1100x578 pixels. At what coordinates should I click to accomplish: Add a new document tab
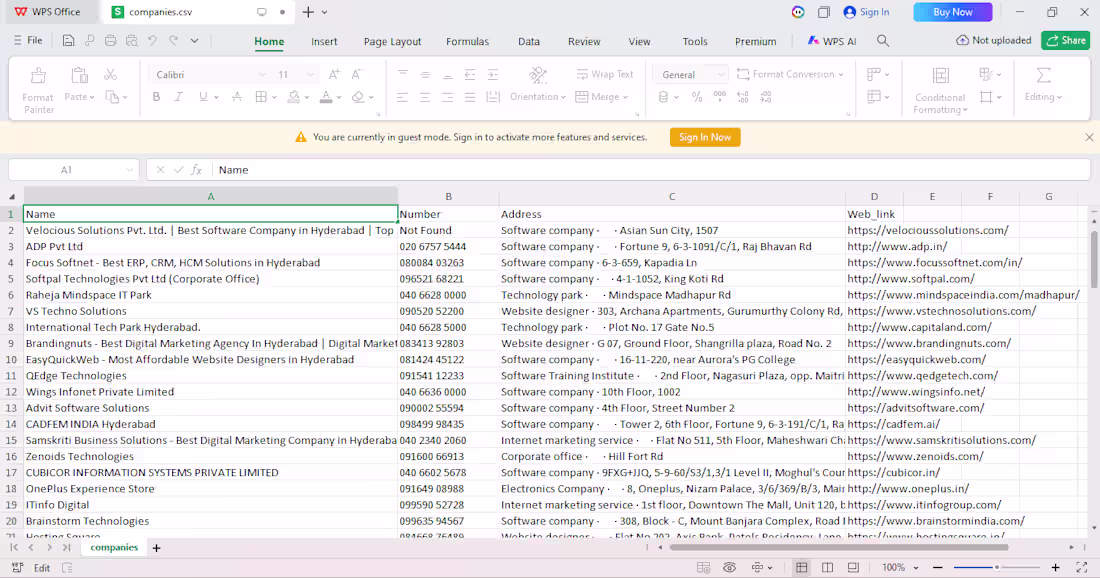pos(307,12)
